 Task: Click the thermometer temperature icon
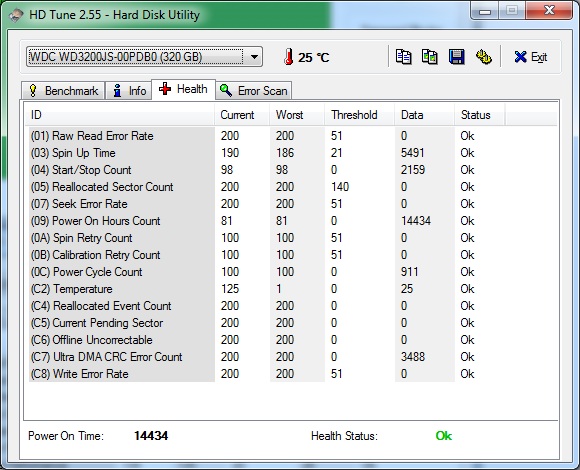tap(289, 57)
